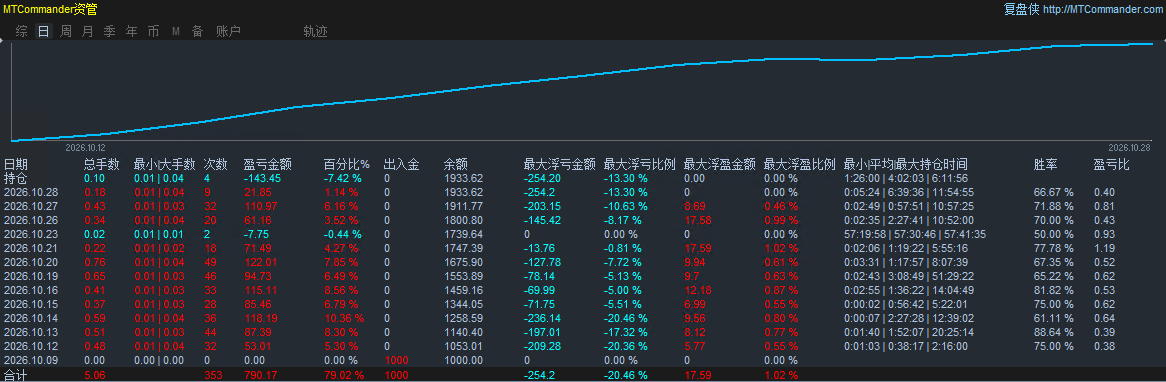Screen dimensions: 1166x382
Task: Select the 2026.10.14 row date
Action: [x=29, y=318]
